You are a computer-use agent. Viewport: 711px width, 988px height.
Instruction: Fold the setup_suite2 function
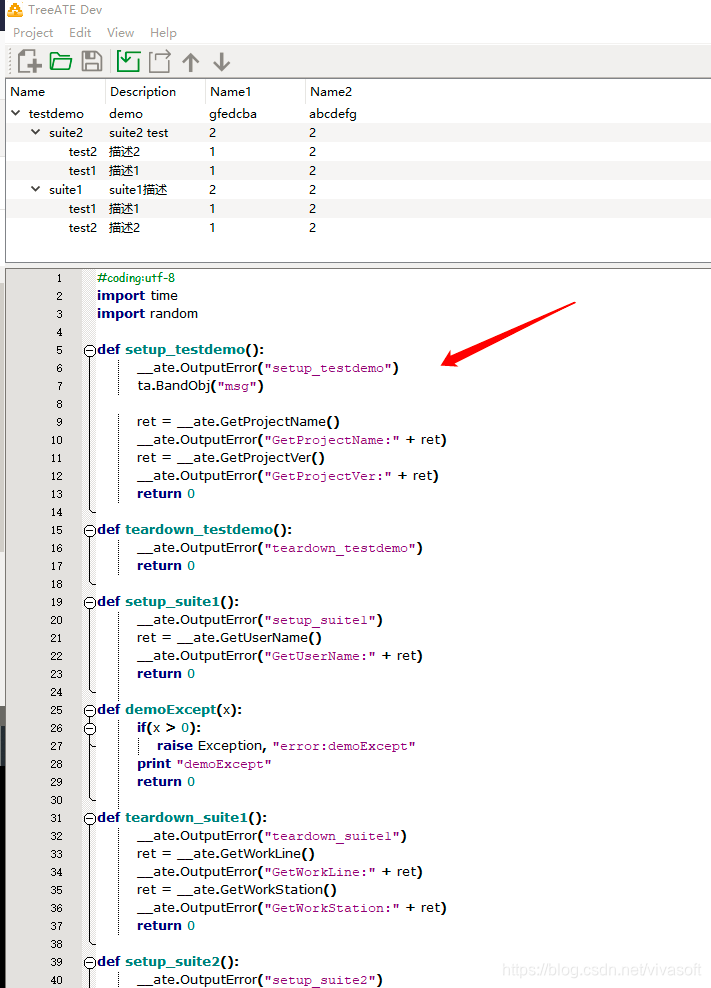pyautogui.click(x=90, y=963)
